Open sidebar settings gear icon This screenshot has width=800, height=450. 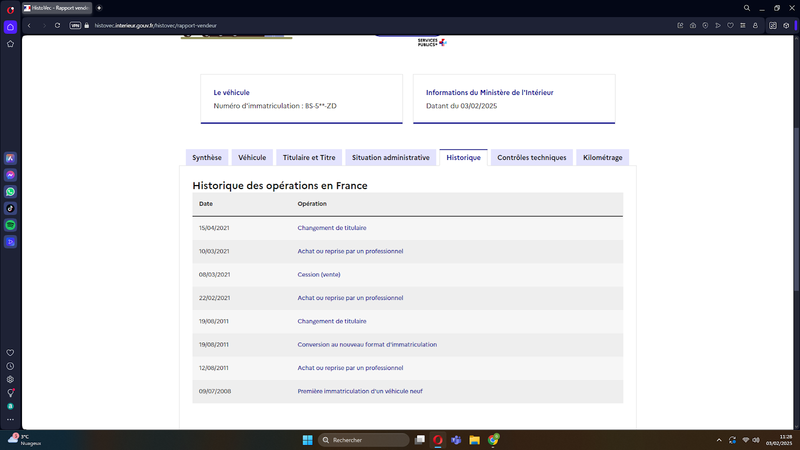click(10, 380)
